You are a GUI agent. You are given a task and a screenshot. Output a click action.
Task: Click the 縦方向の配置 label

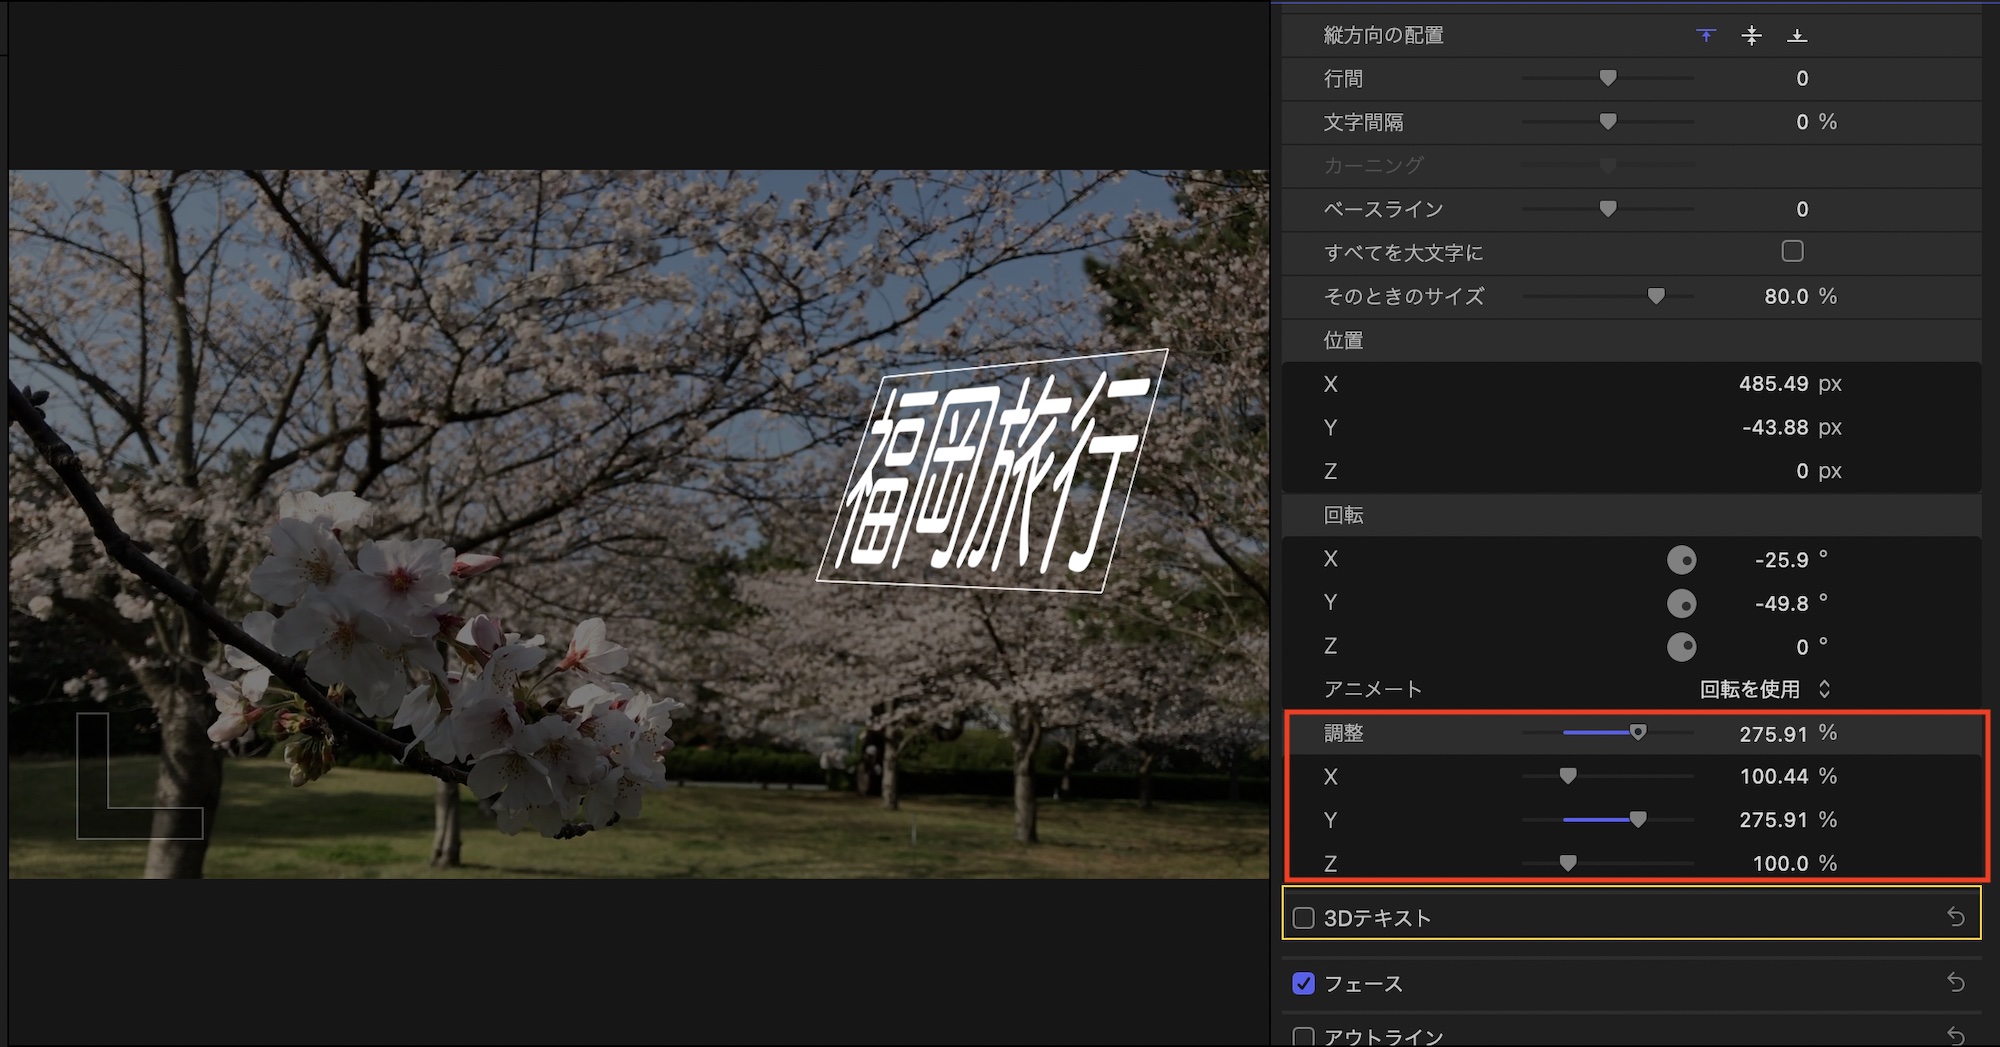[x=1383, y=35]
